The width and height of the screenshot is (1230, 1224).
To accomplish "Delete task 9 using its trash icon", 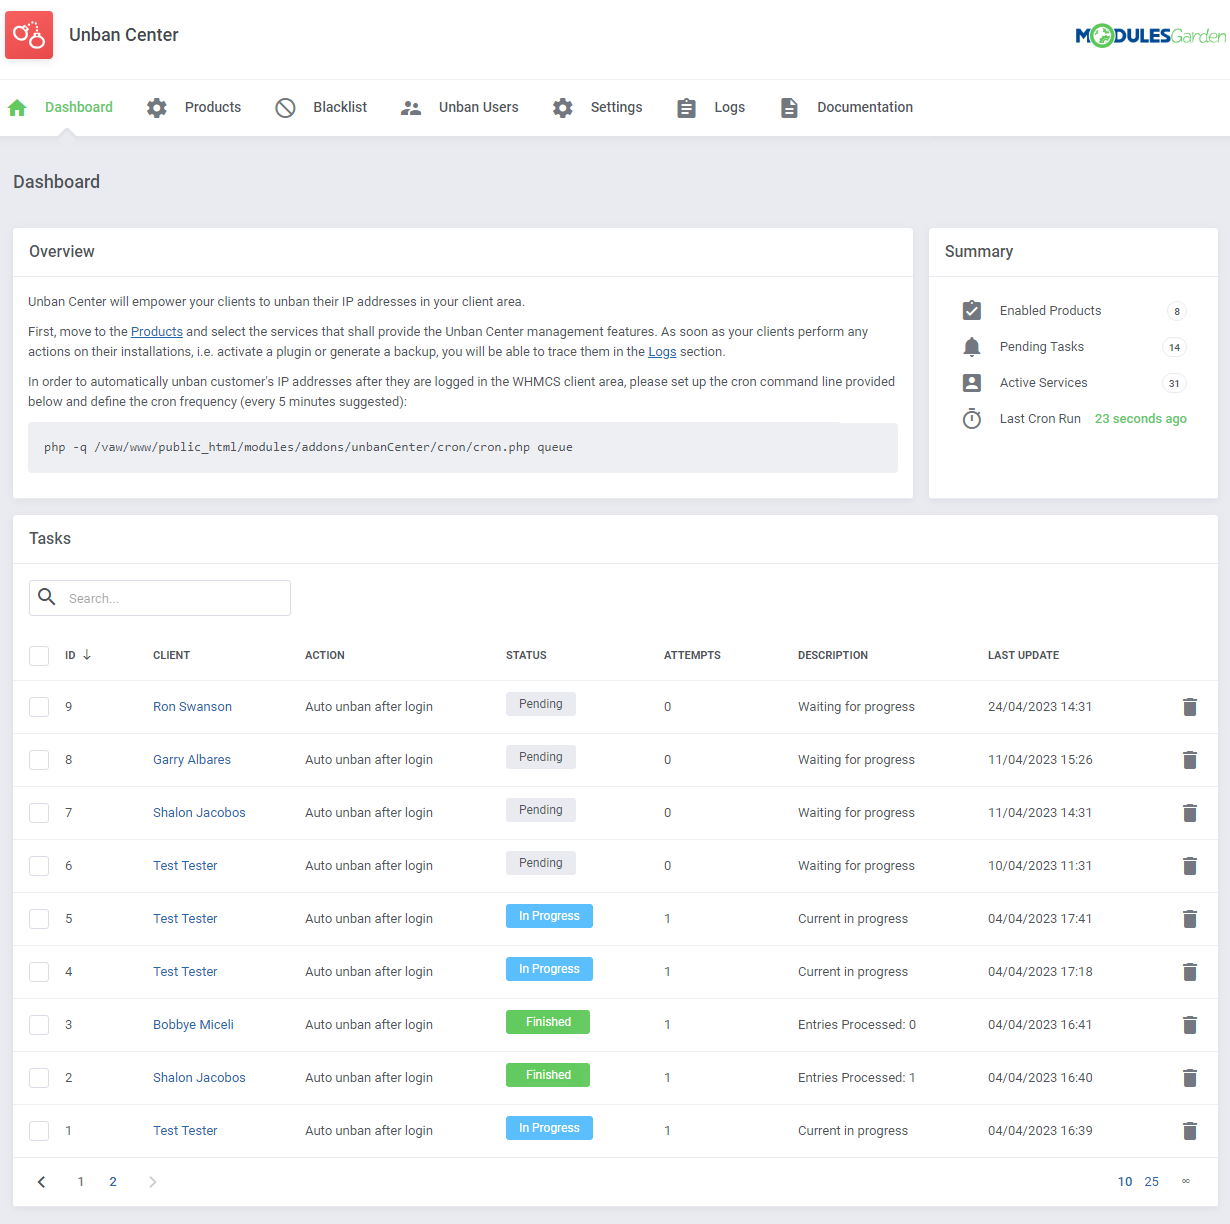I will (1189, 707).
